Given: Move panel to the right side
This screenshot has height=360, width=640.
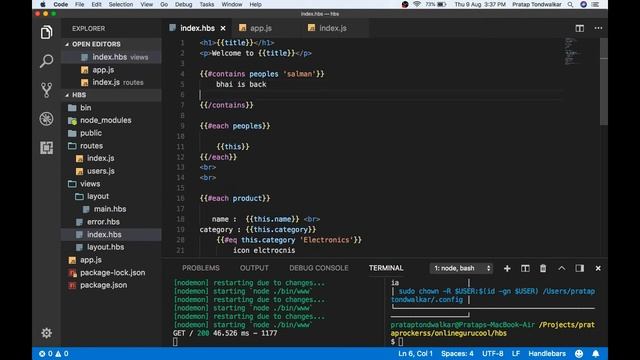Looking at the screenshot, I should tap(580, 268).
